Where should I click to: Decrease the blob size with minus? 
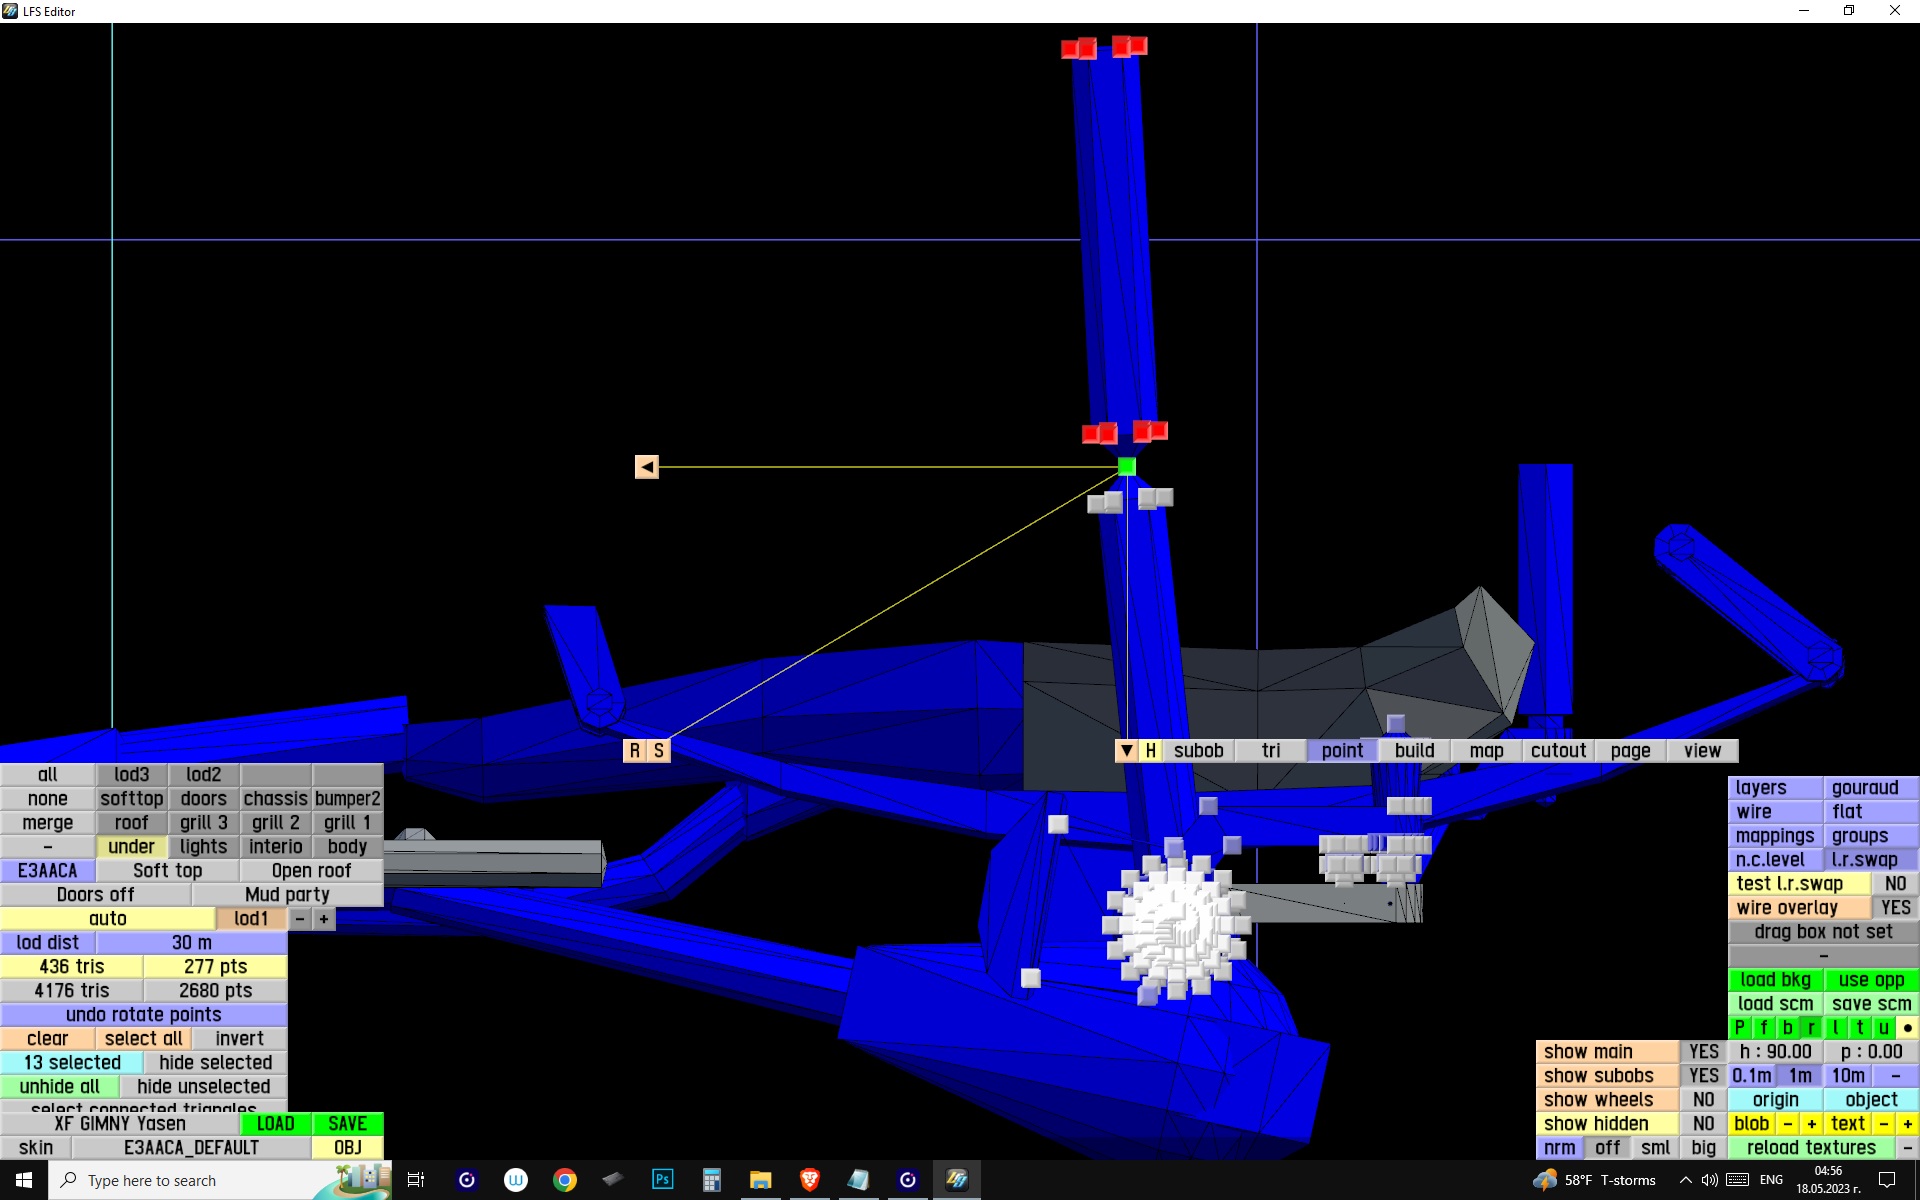(1788, 1124)
